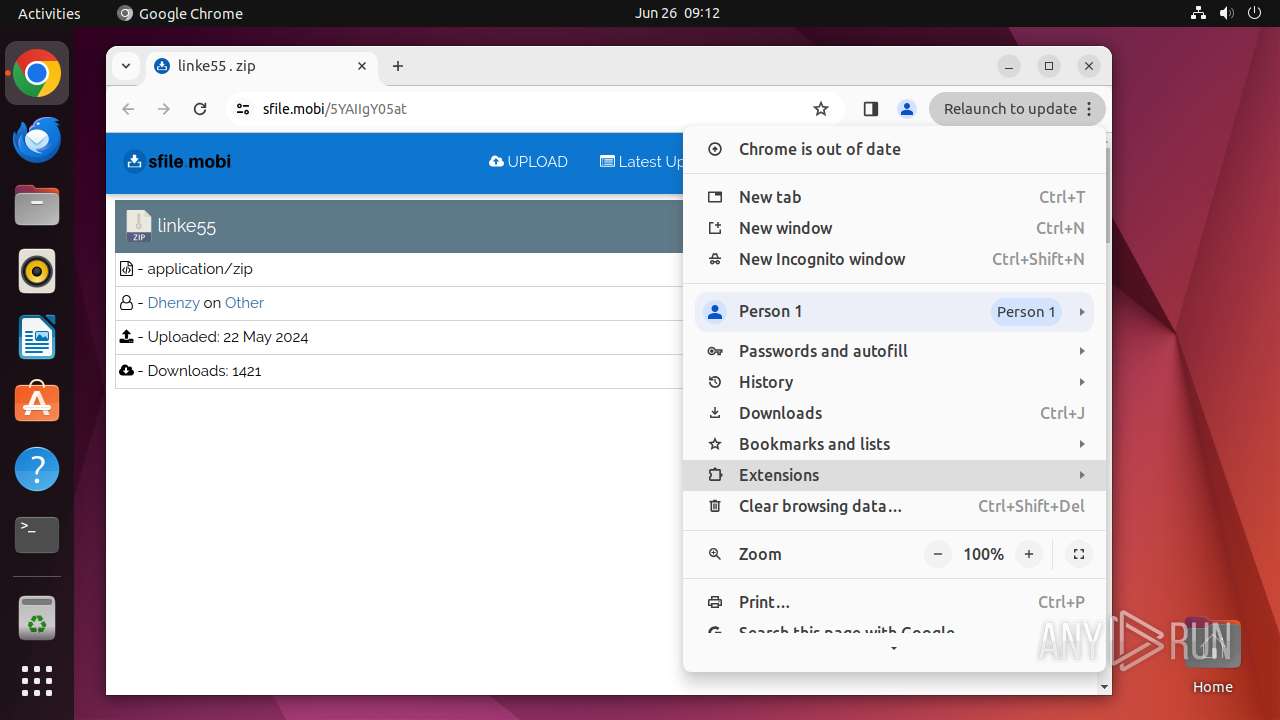This screenshot has width=1280, height=720.
Task: Close the linke55 . zip tab
Action: [362, 66]
